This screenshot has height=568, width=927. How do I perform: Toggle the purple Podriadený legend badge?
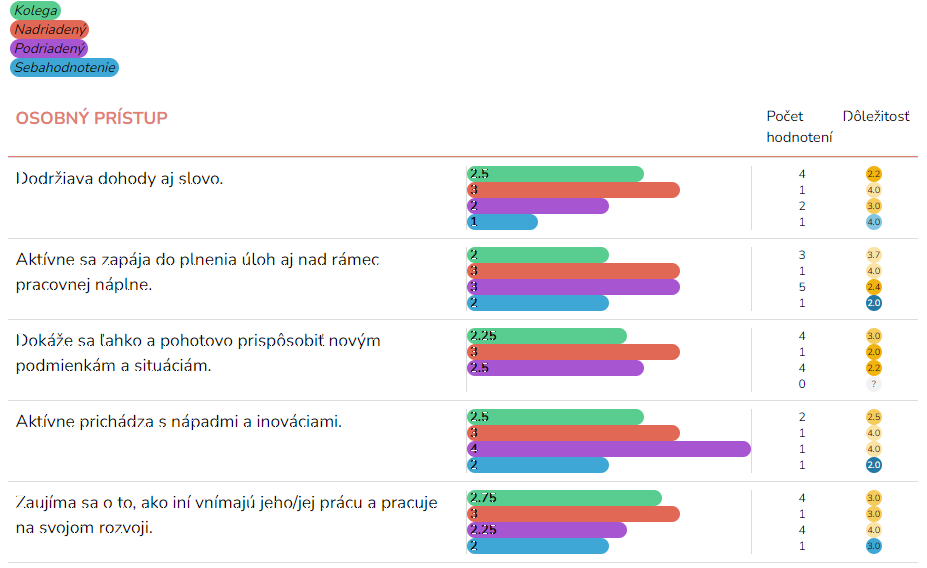tap(50, 48)
